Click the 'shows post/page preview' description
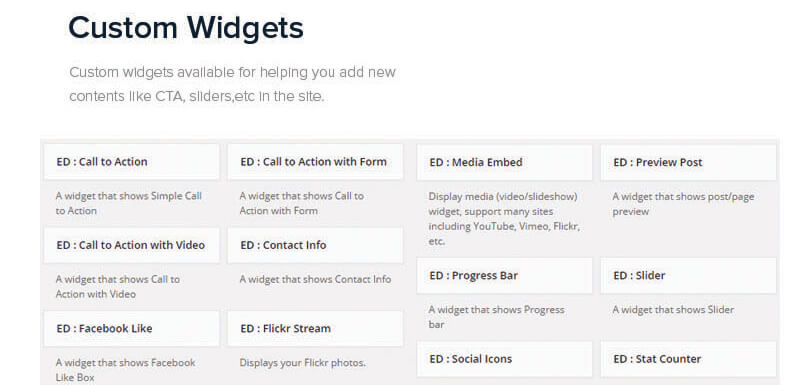800x385 pixels. point(683,204)
